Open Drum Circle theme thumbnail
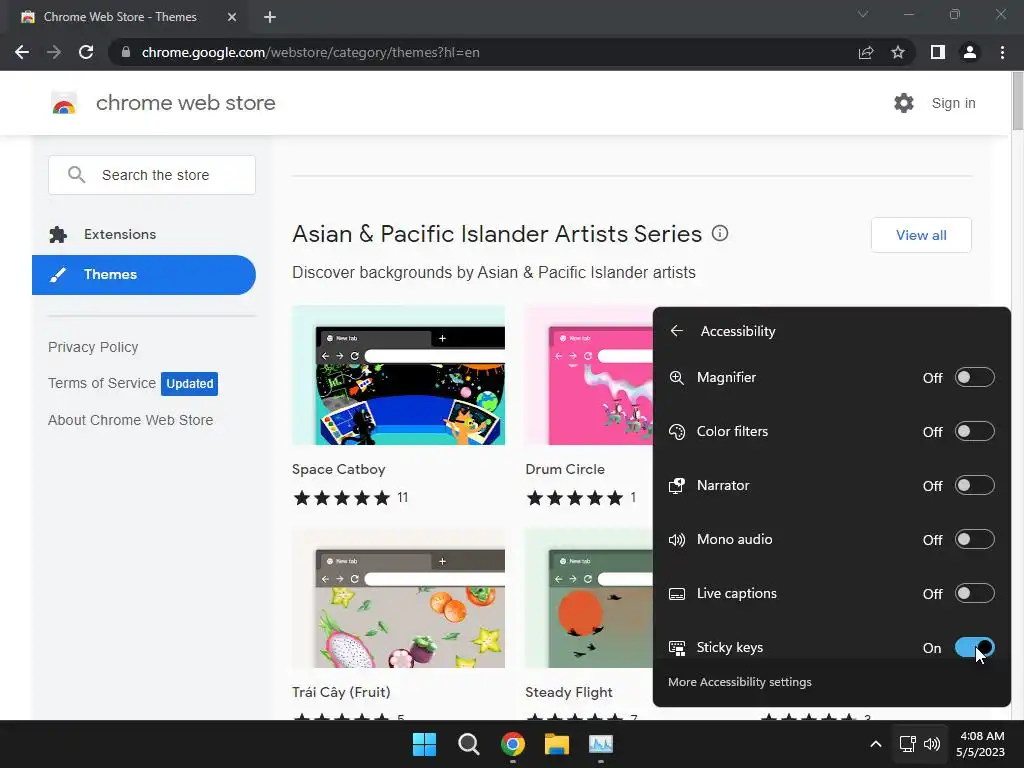 pyautogui.click(x=589, y=376)
